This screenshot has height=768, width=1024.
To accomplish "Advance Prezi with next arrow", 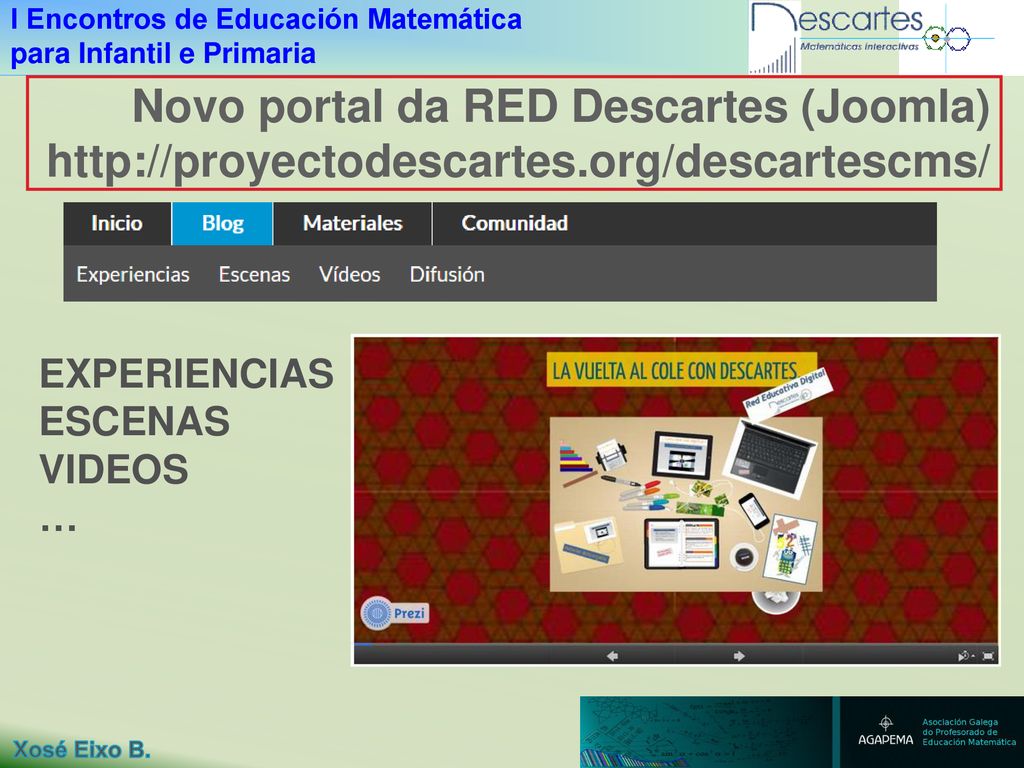I will point(739,656).
